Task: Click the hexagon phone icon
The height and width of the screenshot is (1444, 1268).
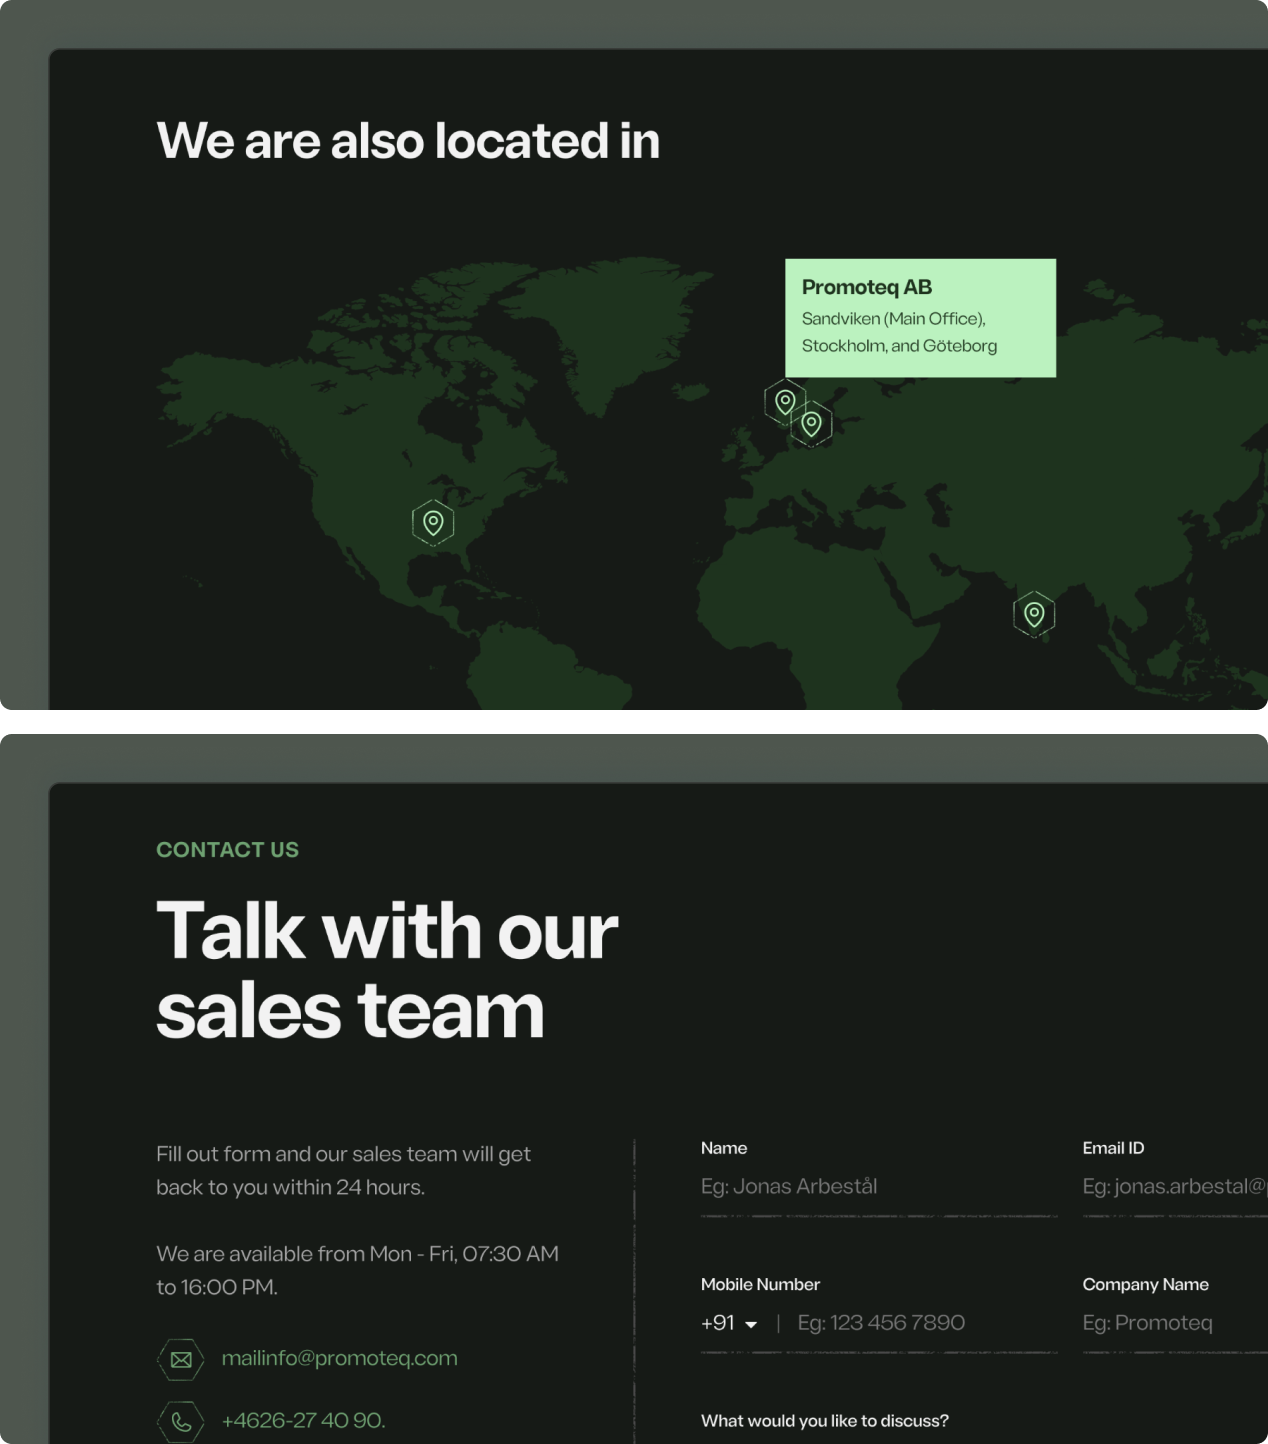Action: [x=181, y=1421]
